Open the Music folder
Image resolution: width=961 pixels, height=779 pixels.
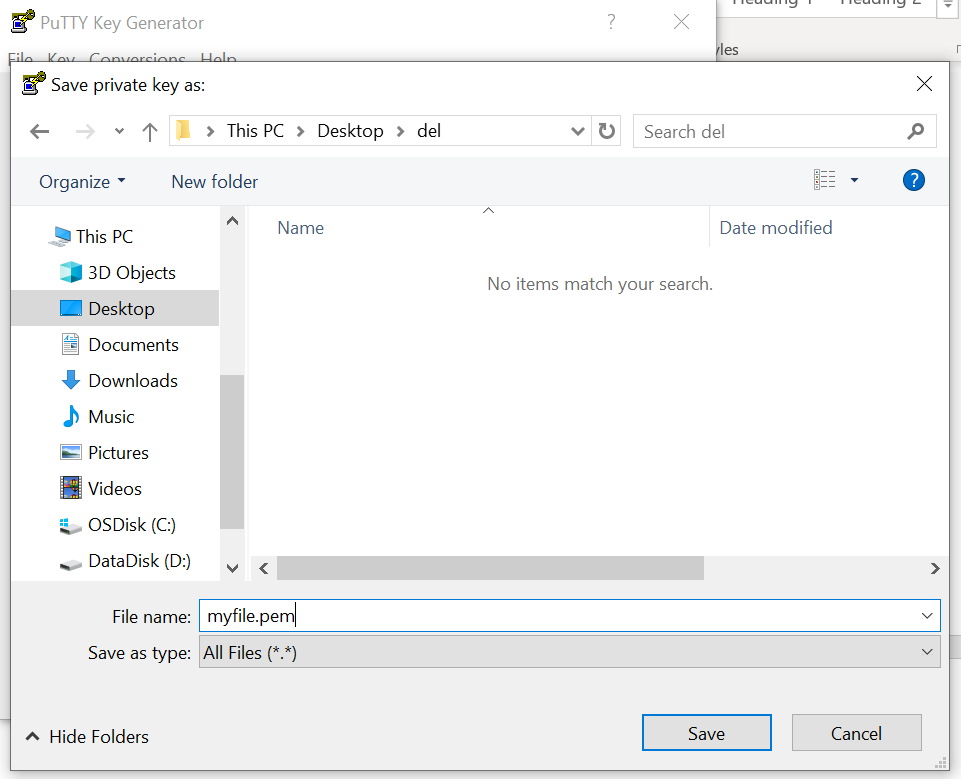110,417
